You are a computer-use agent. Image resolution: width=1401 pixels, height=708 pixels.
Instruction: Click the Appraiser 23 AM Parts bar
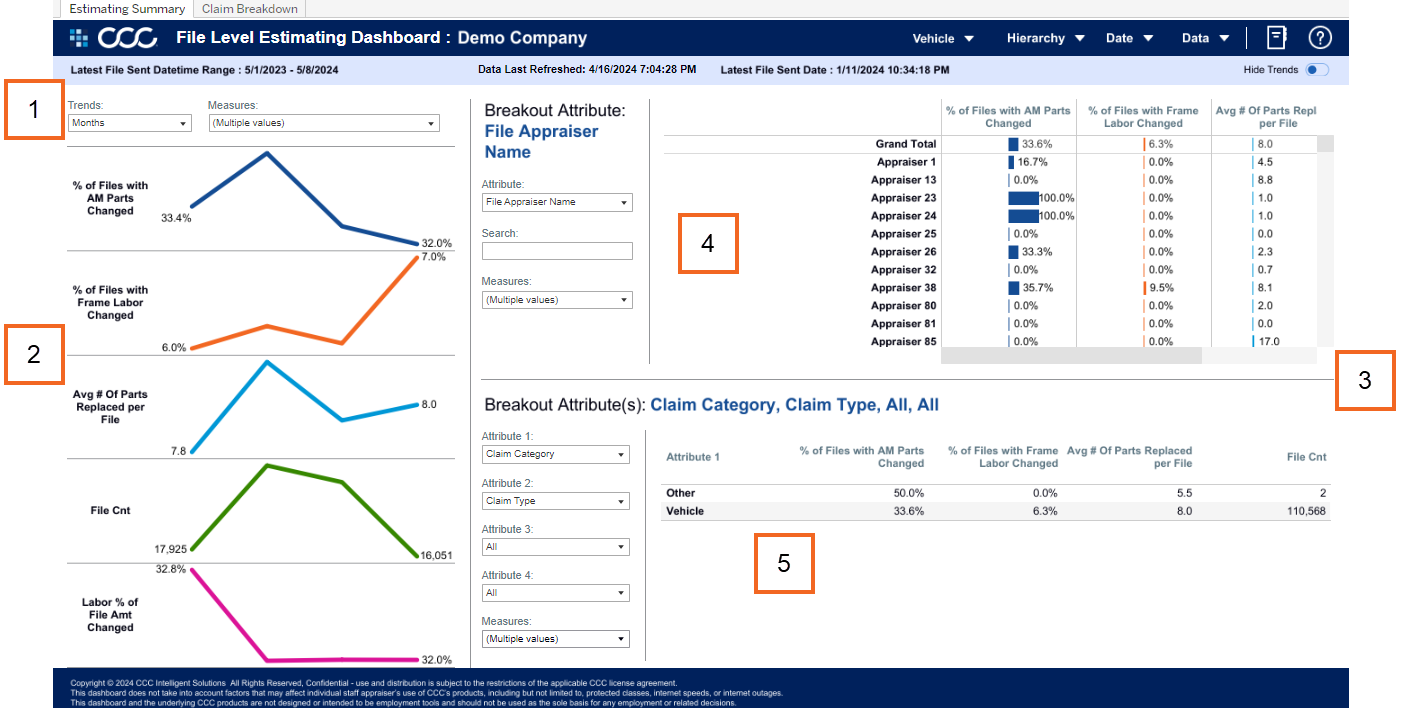[1023, 198]
